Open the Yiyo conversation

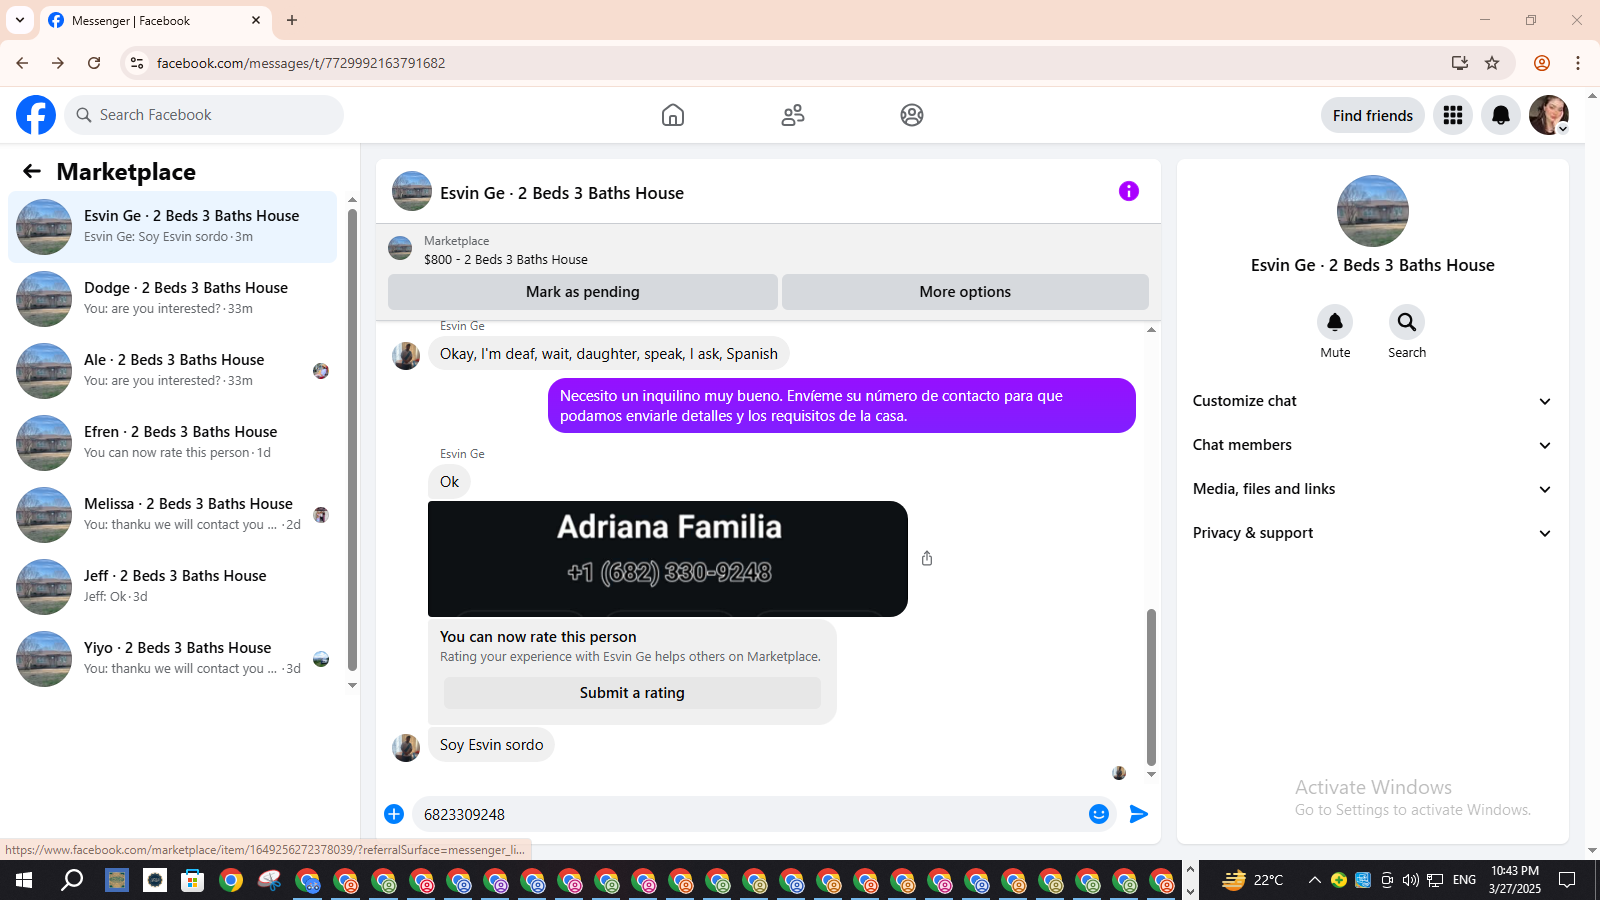[172, 659]
